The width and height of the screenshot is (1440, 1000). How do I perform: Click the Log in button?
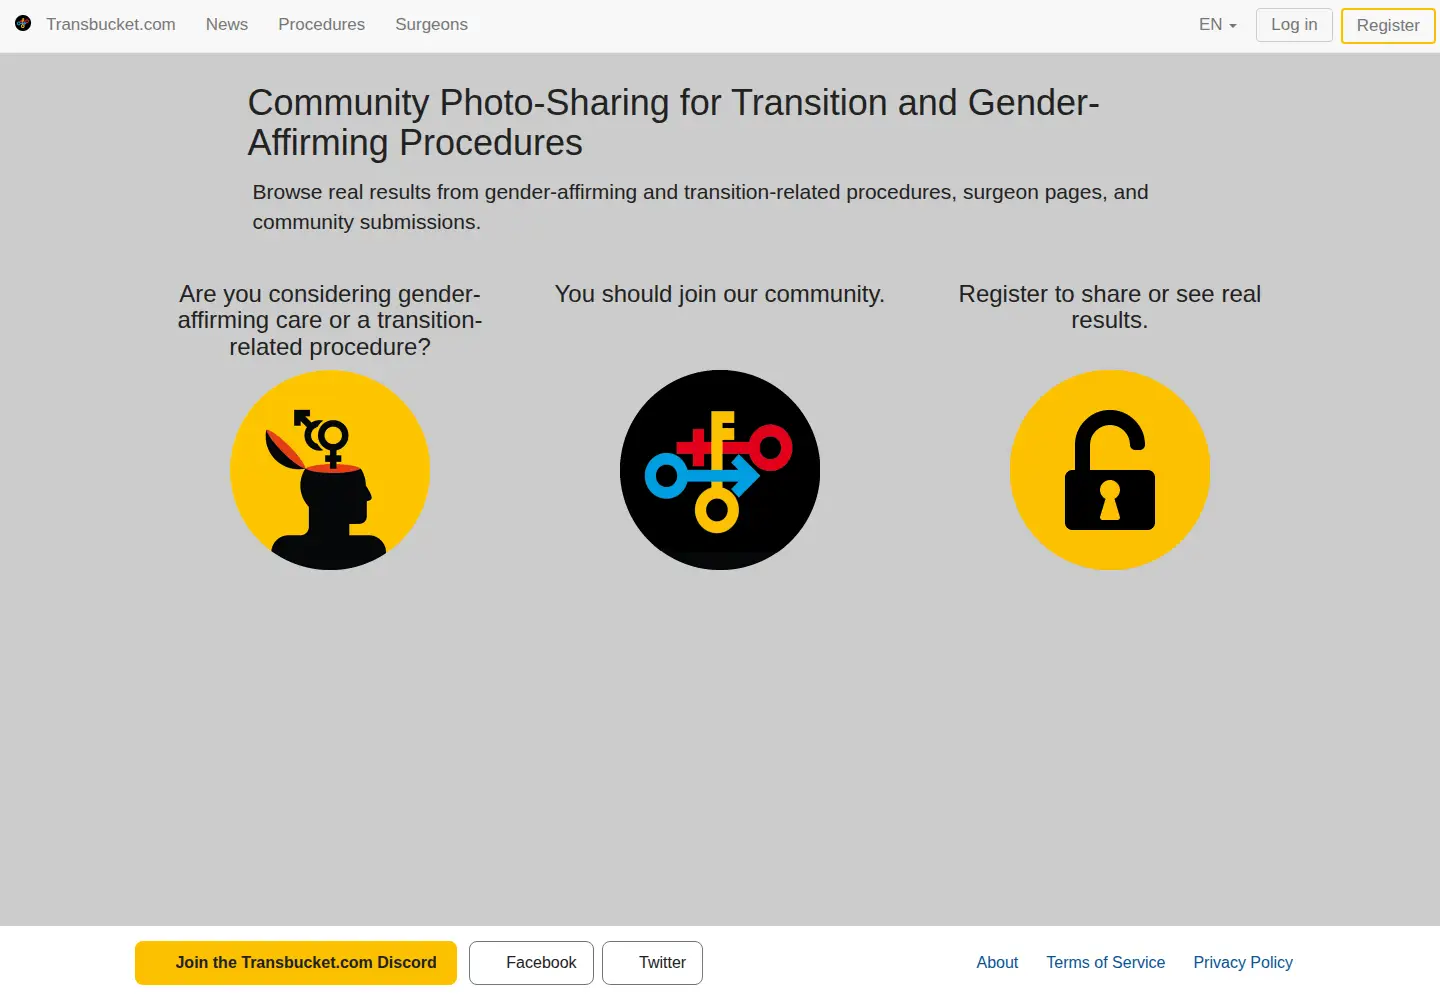click(x=1294, y=25)
